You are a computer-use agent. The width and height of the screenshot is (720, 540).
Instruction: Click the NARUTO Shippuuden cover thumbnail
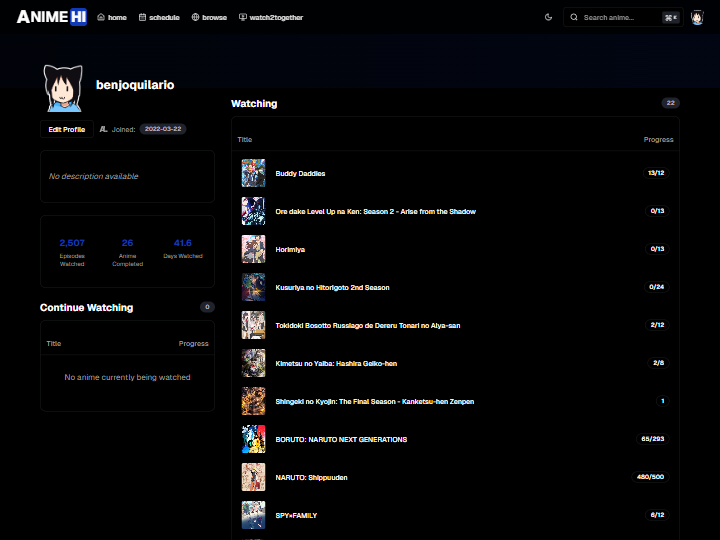pyautogui.click(x=253, y=477)
